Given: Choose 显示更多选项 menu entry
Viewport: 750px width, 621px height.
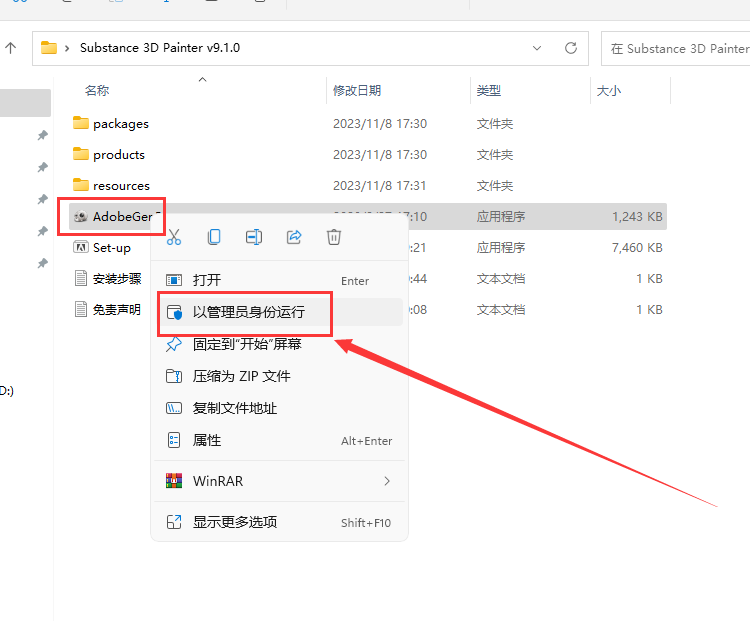Looking at the screenshot, I should 279,522.
